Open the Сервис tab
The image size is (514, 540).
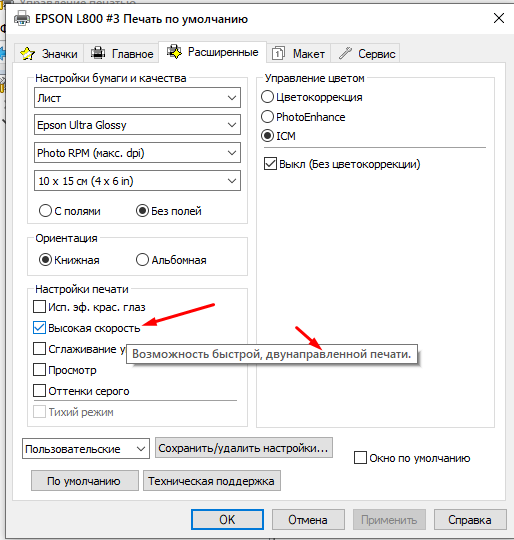[365, 53]
